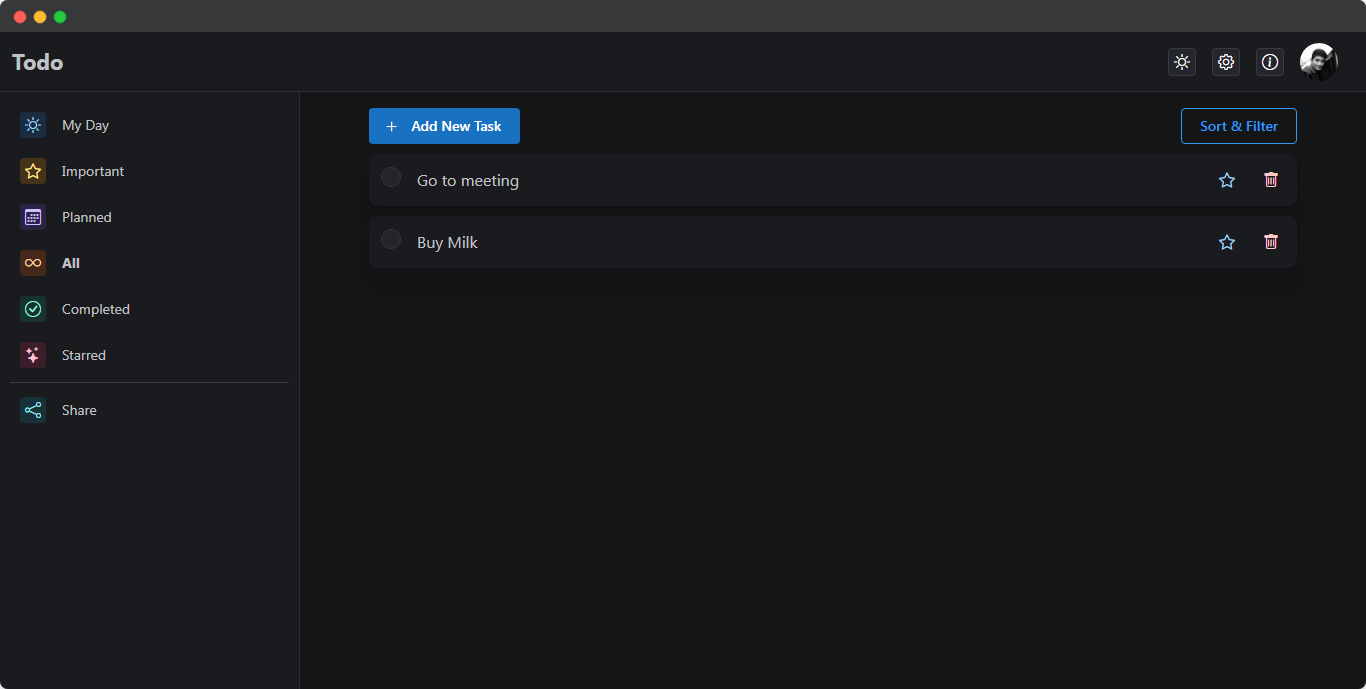Open the Starred sparkle icon

[x=32, y=355]
